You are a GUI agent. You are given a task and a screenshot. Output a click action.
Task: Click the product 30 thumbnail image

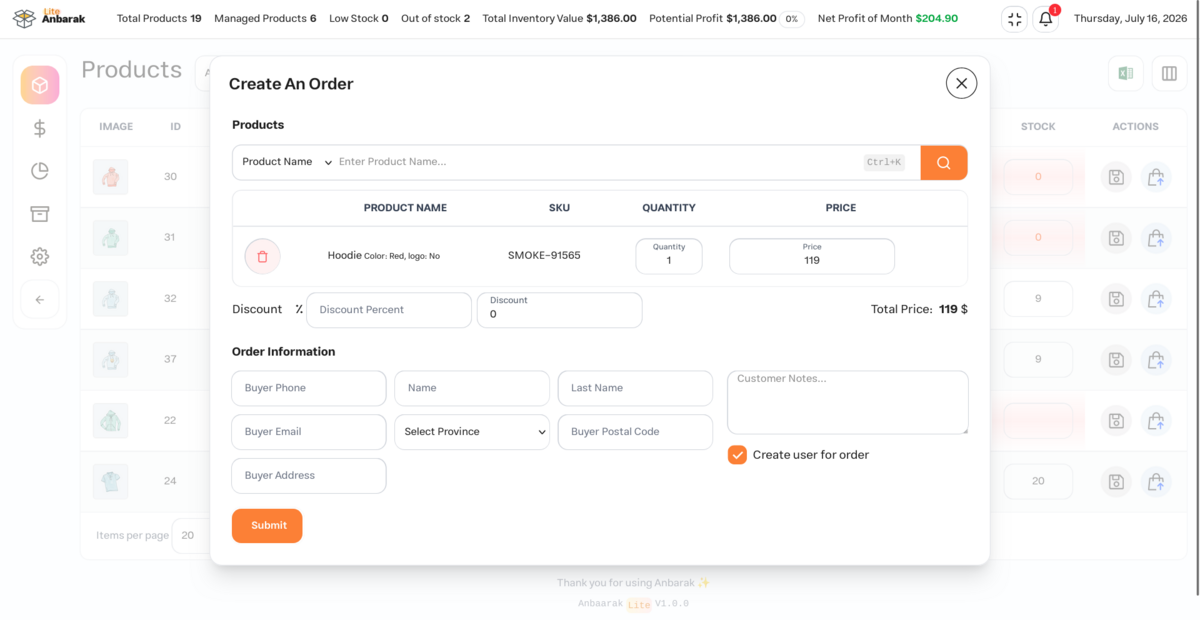pos(111,177)
